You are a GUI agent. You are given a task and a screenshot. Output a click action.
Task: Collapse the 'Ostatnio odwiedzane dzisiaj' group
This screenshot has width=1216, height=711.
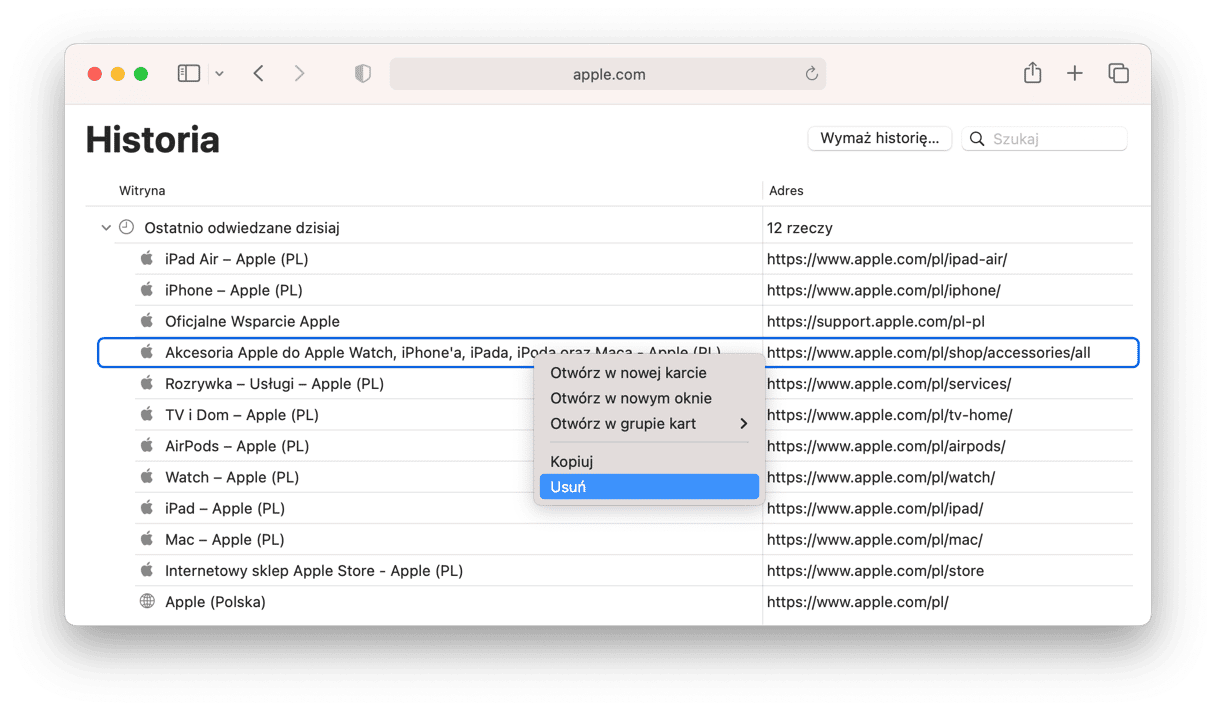click(x=106, y=228)
